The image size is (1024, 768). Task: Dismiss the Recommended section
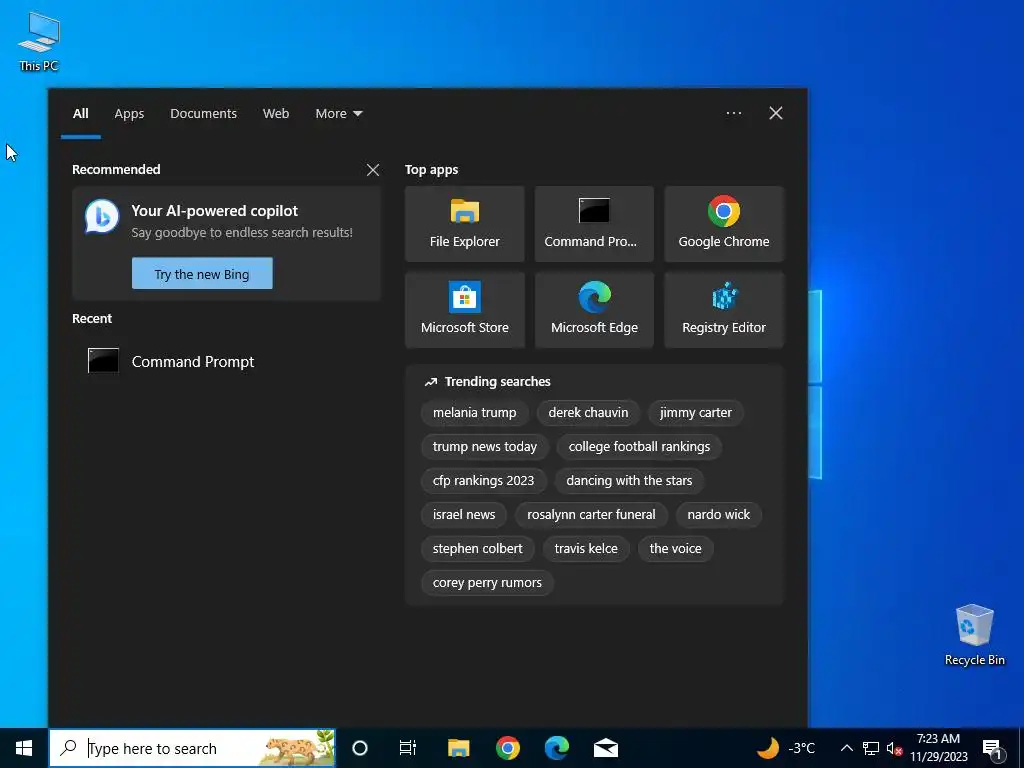(x=373, y=170)
